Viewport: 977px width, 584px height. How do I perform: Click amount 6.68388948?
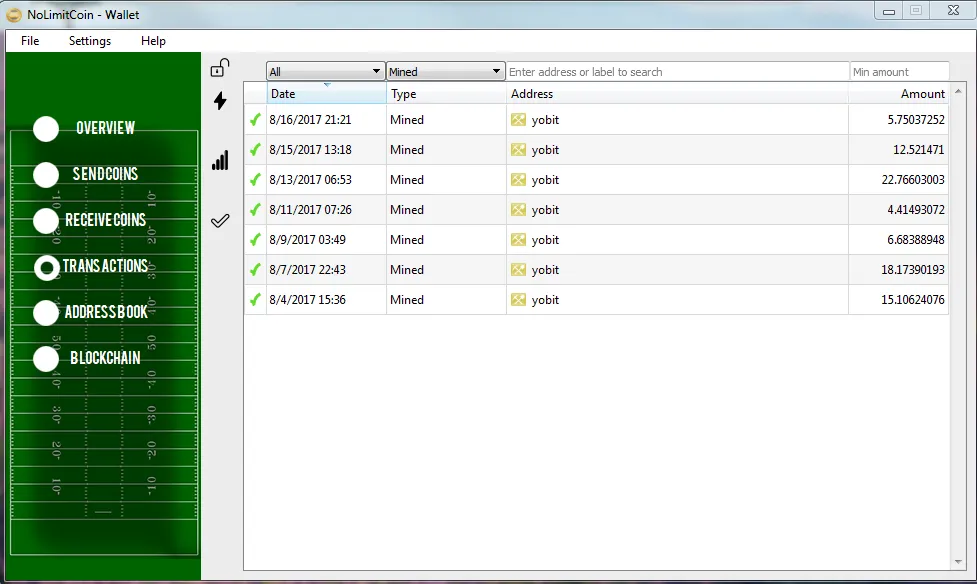[x=916, y=239]
